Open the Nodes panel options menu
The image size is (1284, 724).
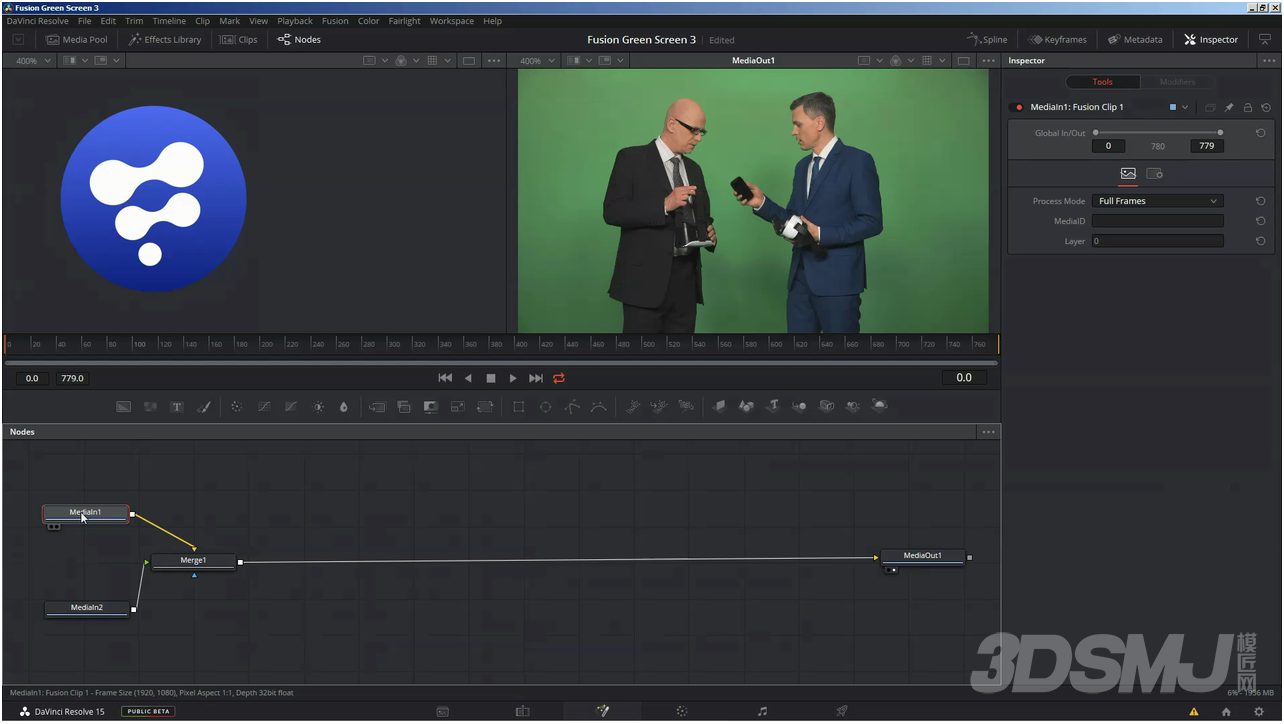coord(988,432)
